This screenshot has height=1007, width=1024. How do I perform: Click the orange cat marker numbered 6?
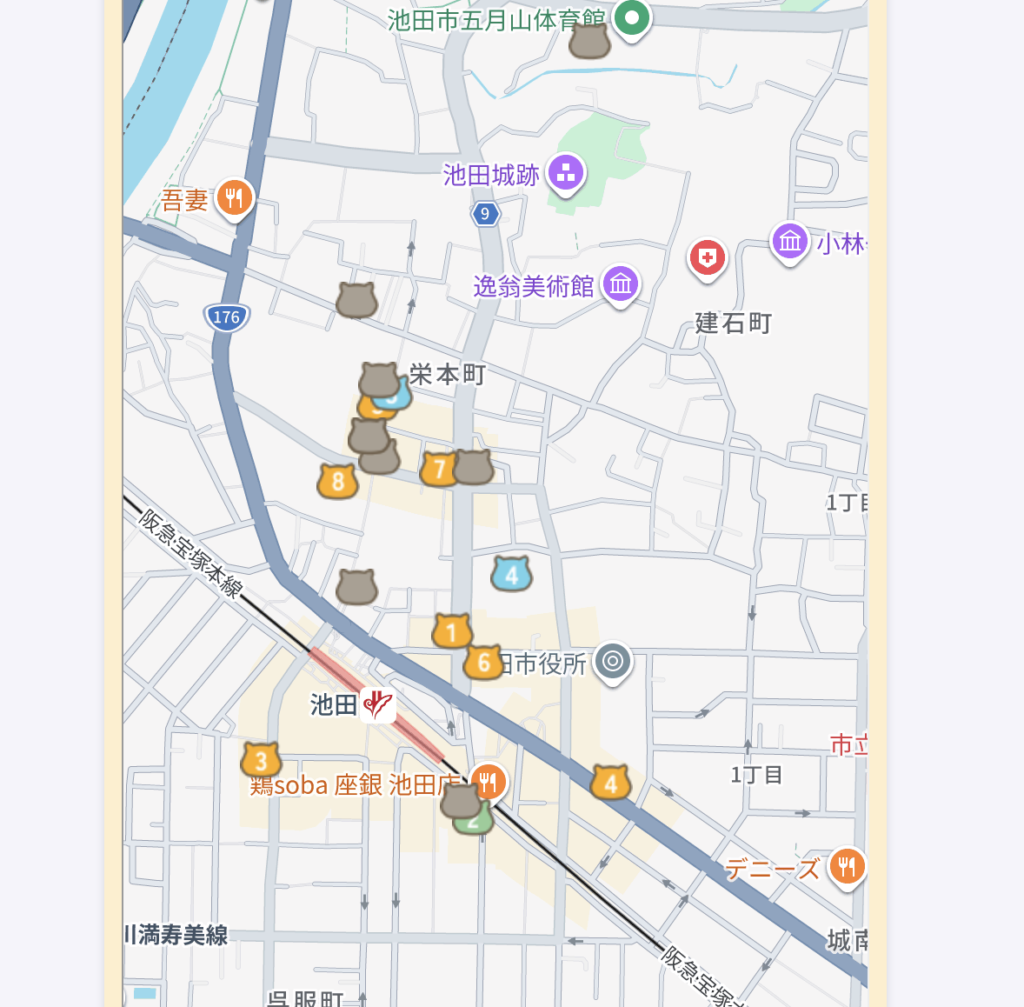coord(483,662)
